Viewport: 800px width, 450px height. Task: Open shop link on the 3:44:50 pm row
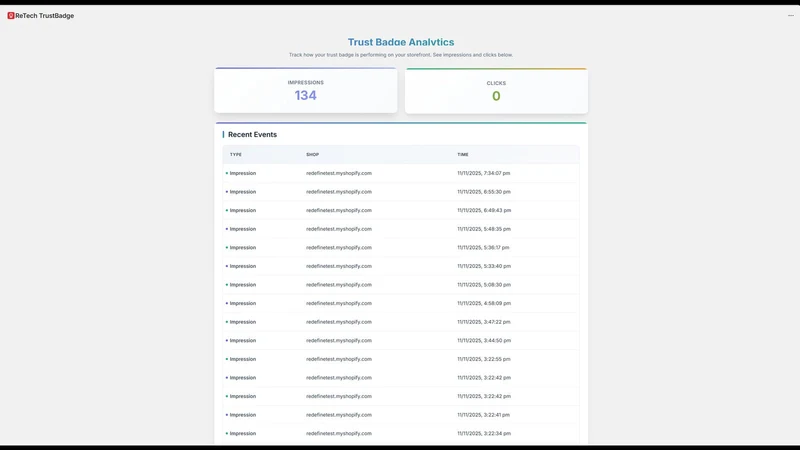[x=339, y=340]
